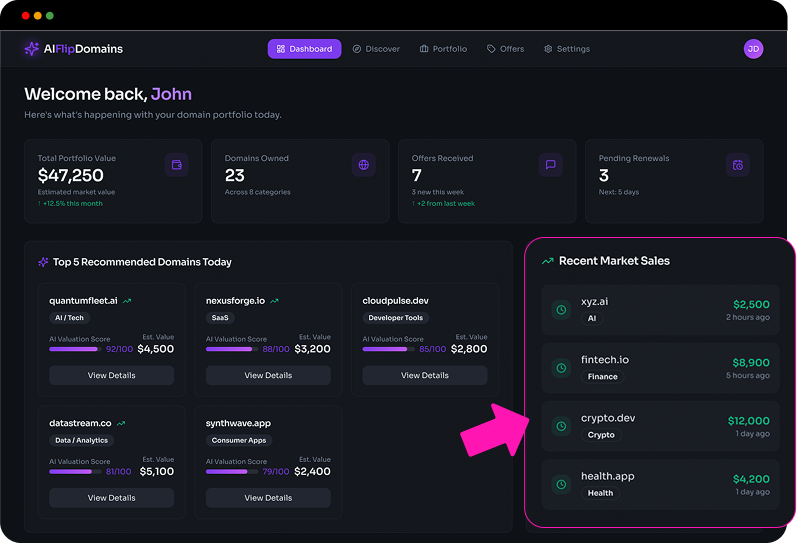Go to the Portfolio tab
797x543 pixels.
pyautogui.click(x=443, y=49)
